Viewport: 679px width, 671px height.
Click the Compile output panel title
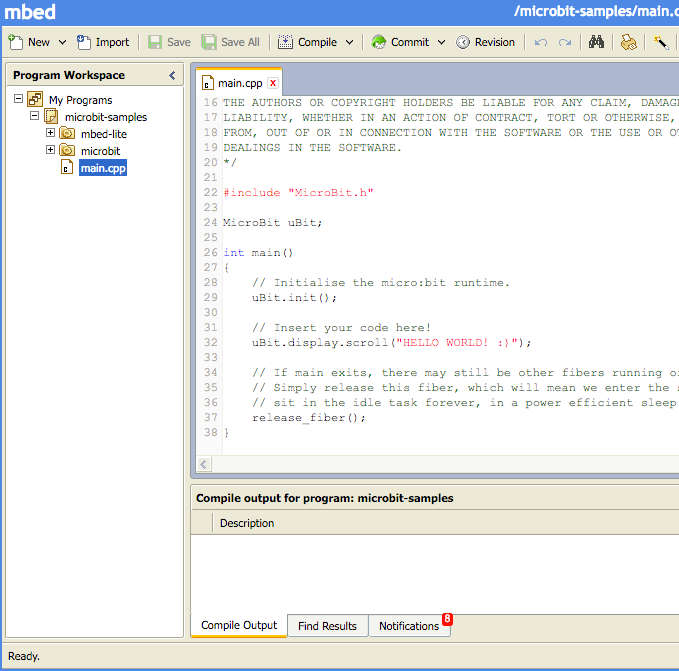(325, 498)
